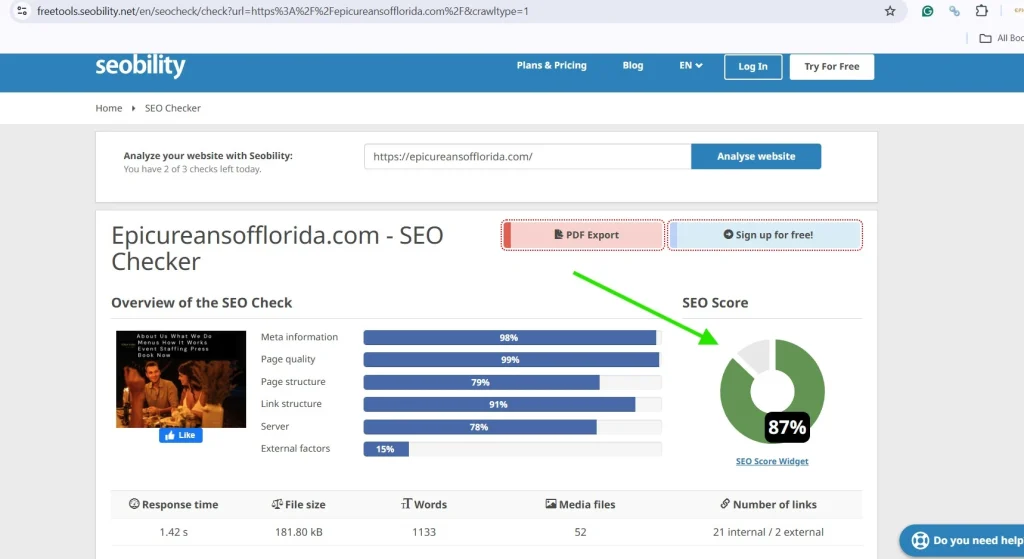Click the Facebook Like button

pyautogui.click(x=180, y=435)
